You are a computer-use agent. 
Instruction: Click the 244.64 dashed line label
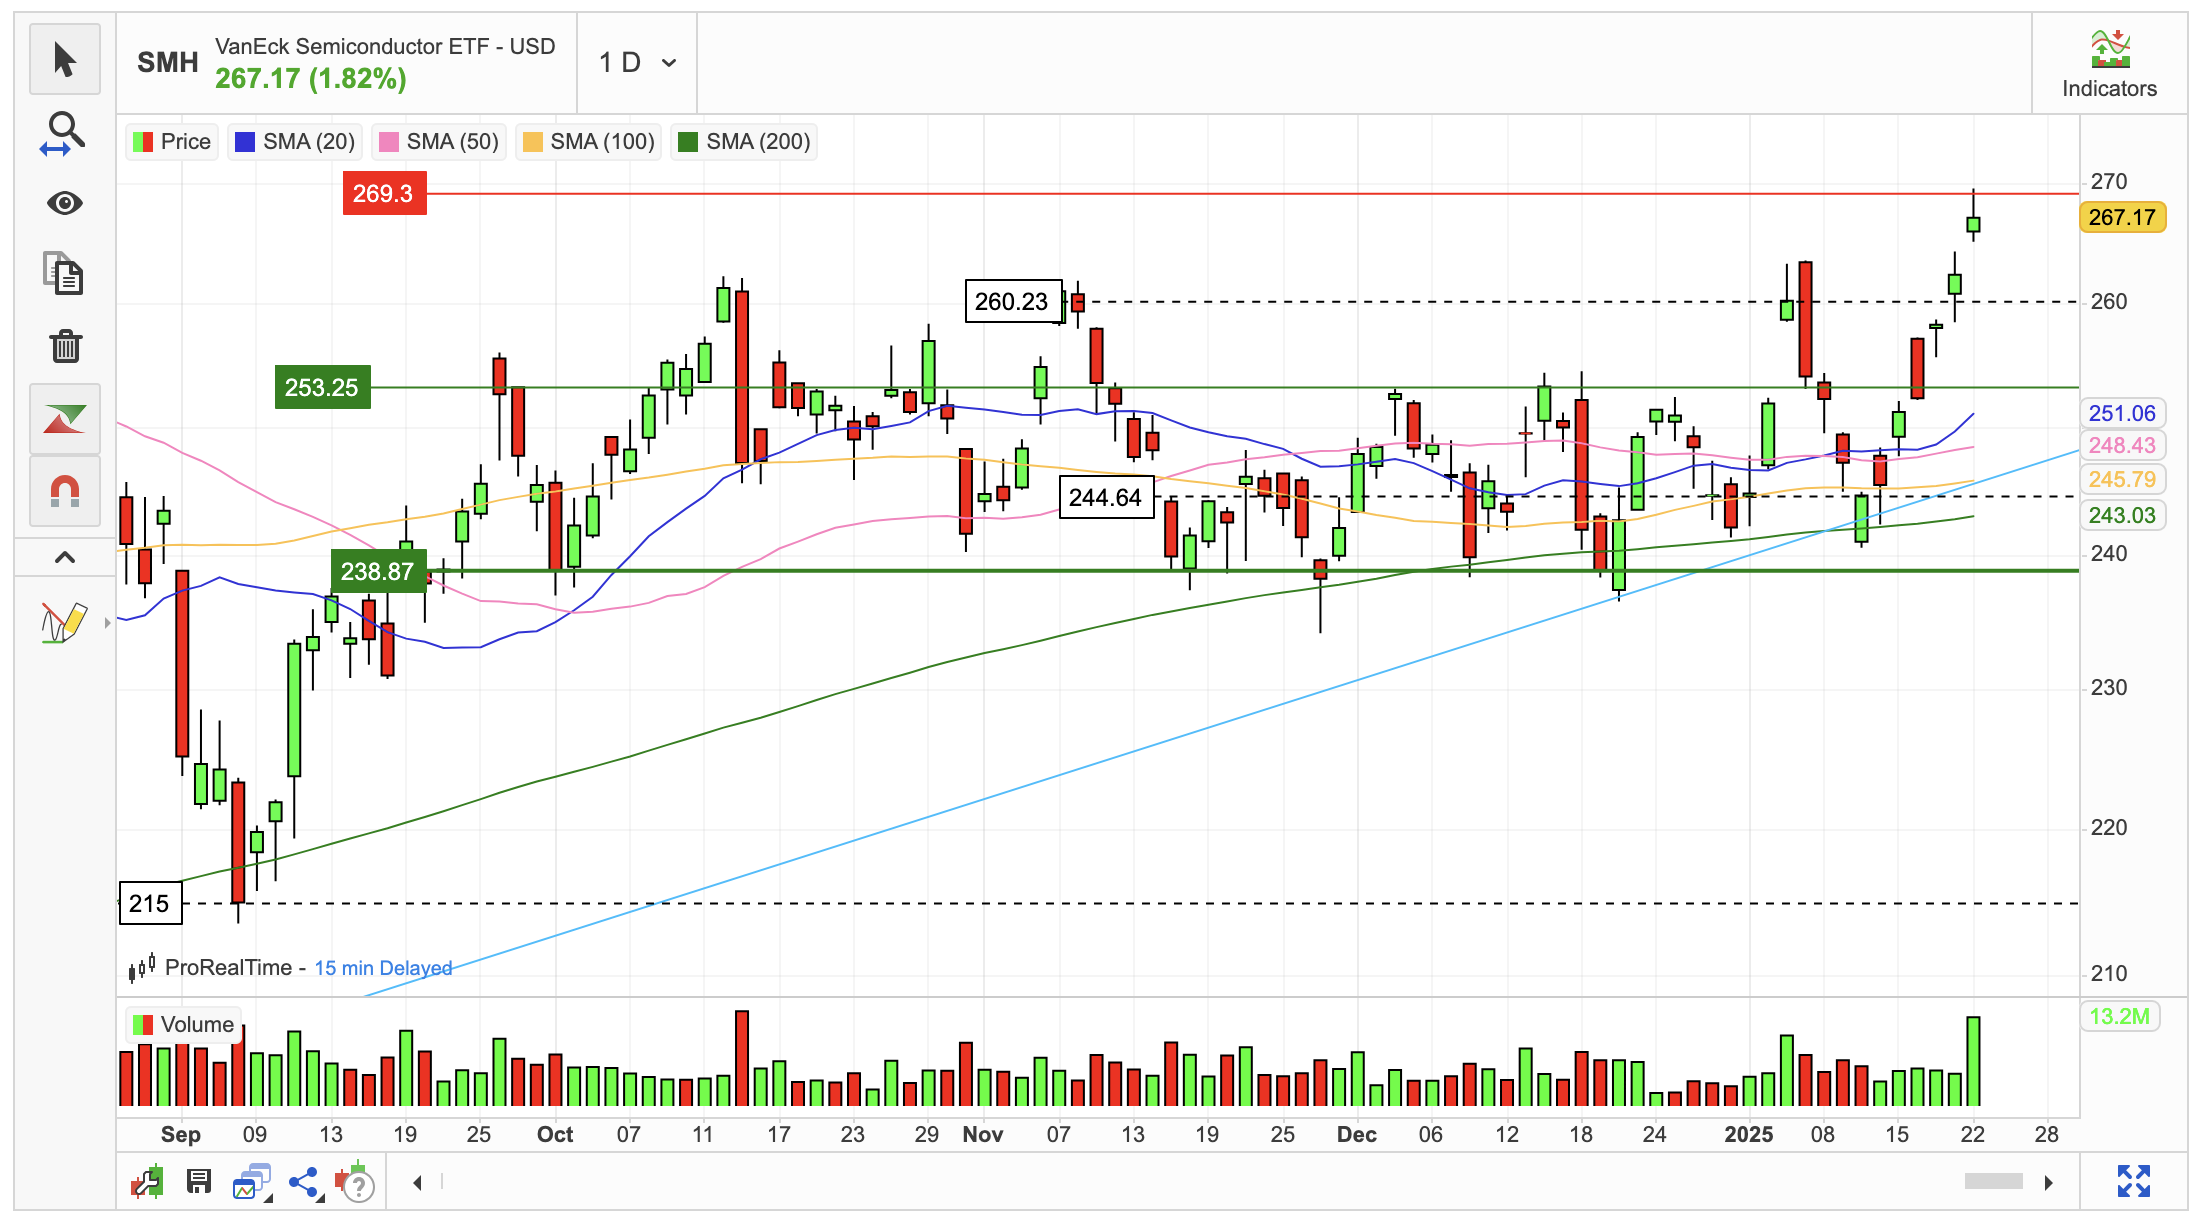point(1106,497)
